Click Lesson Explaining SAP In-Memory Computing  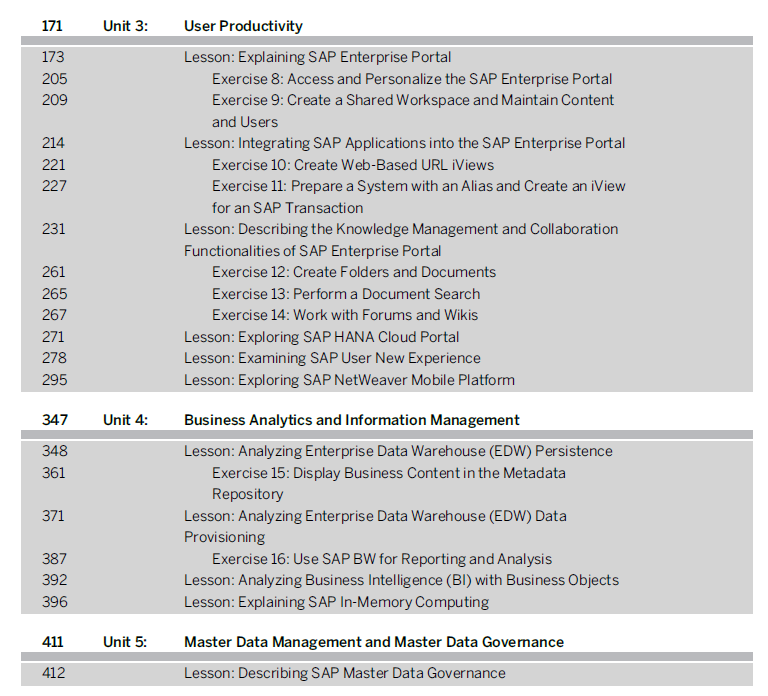336,602
